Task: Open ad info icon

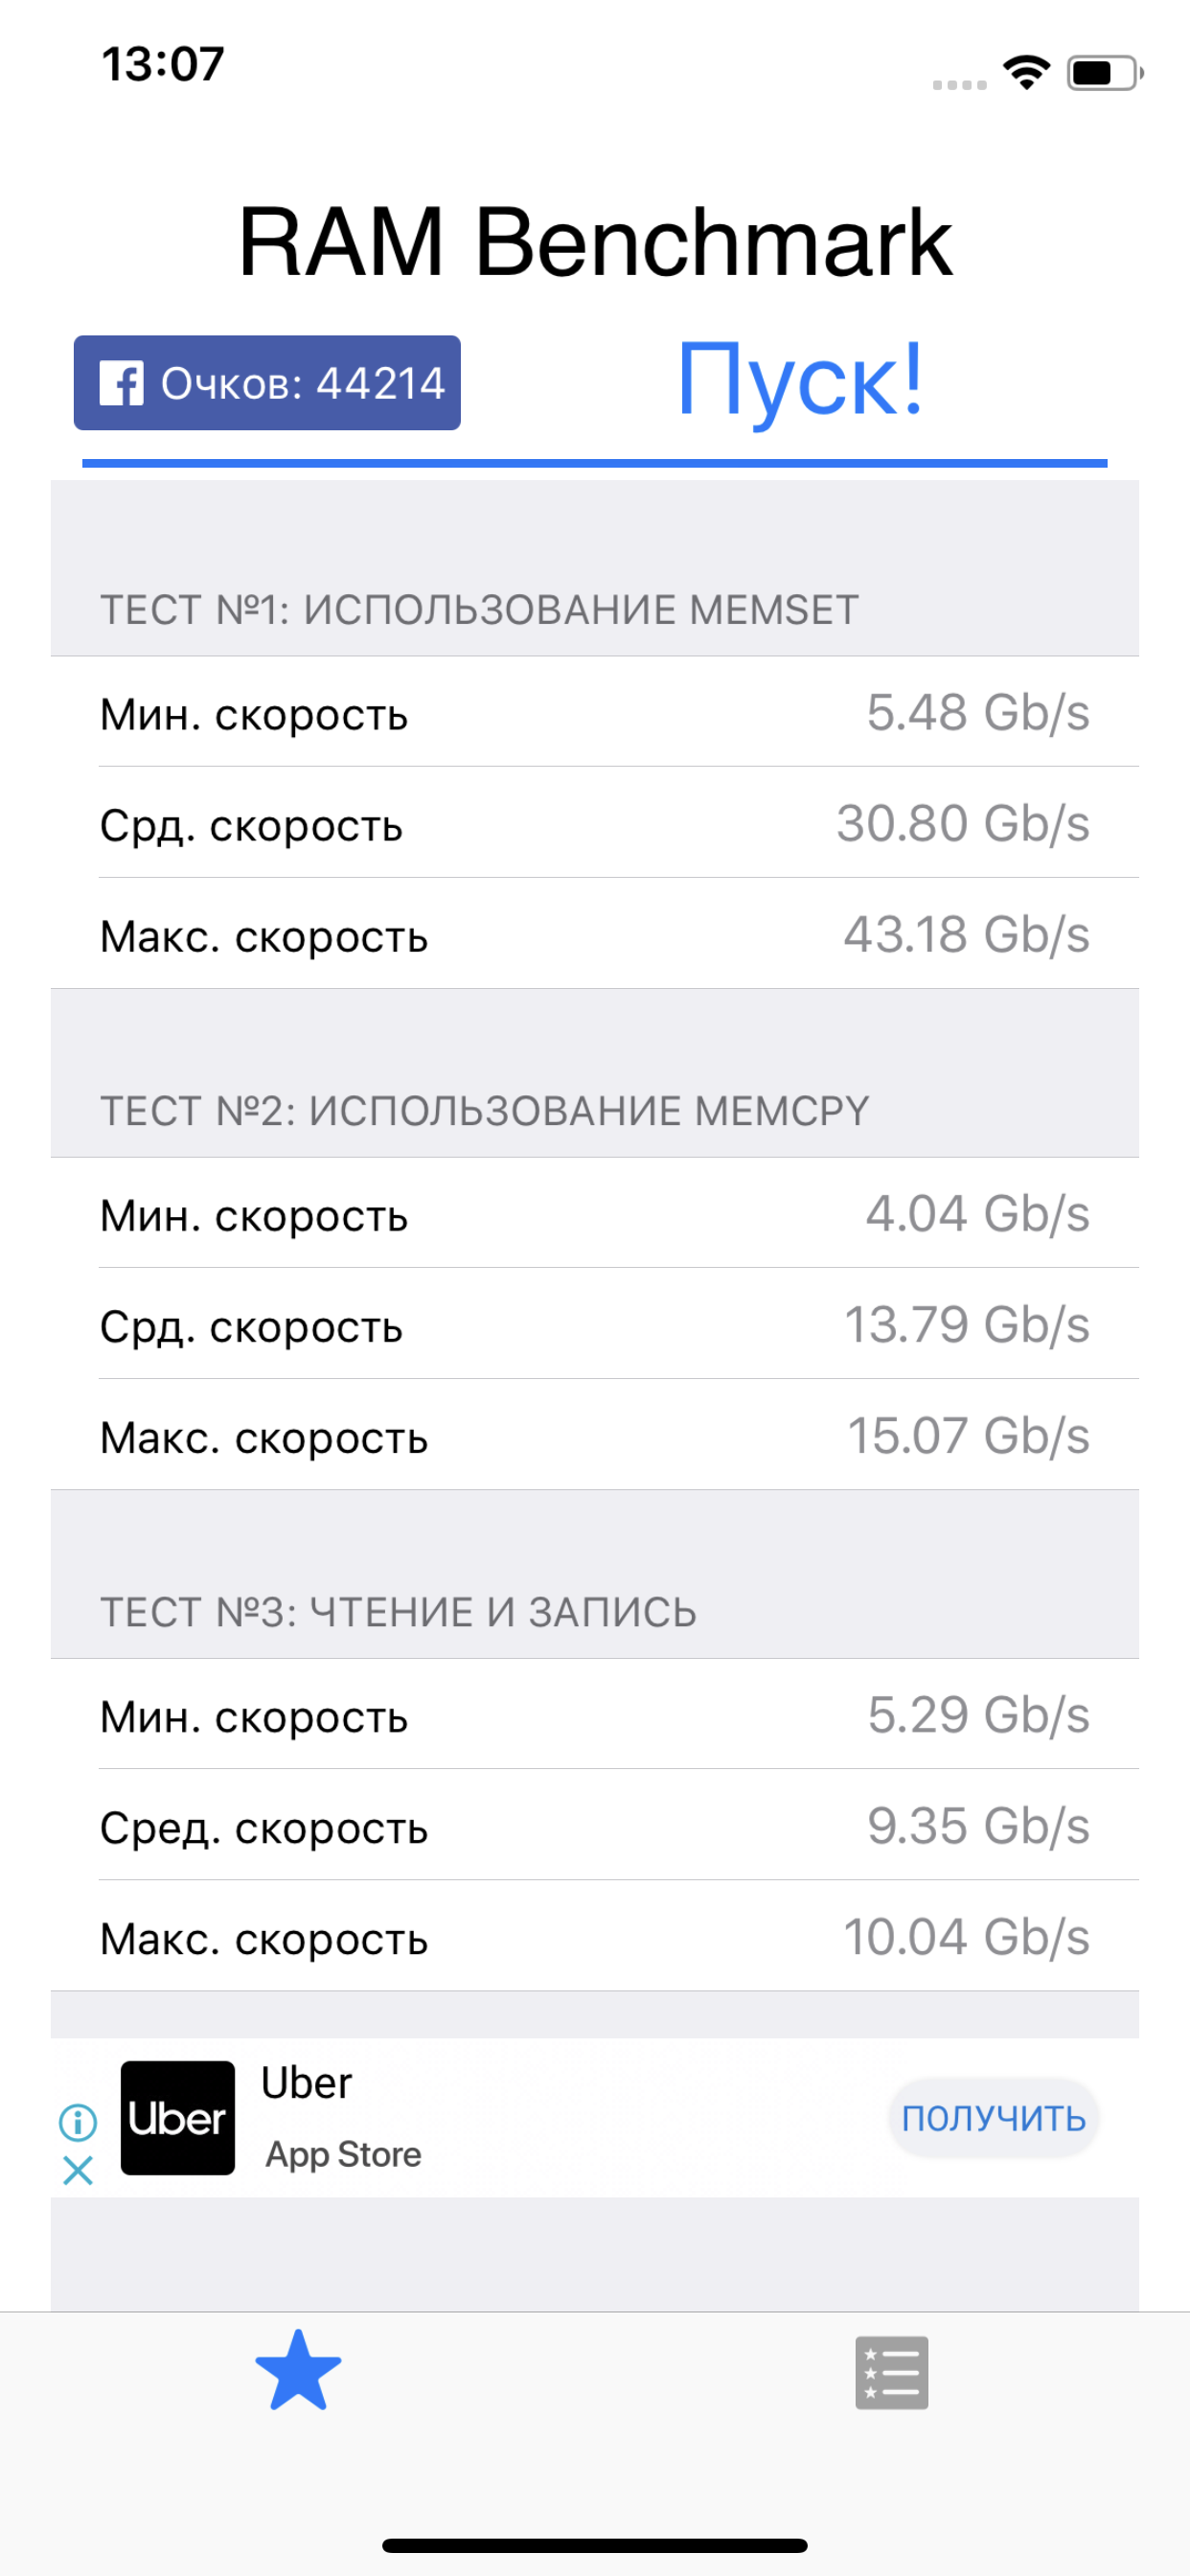Action: point(78,2121)
